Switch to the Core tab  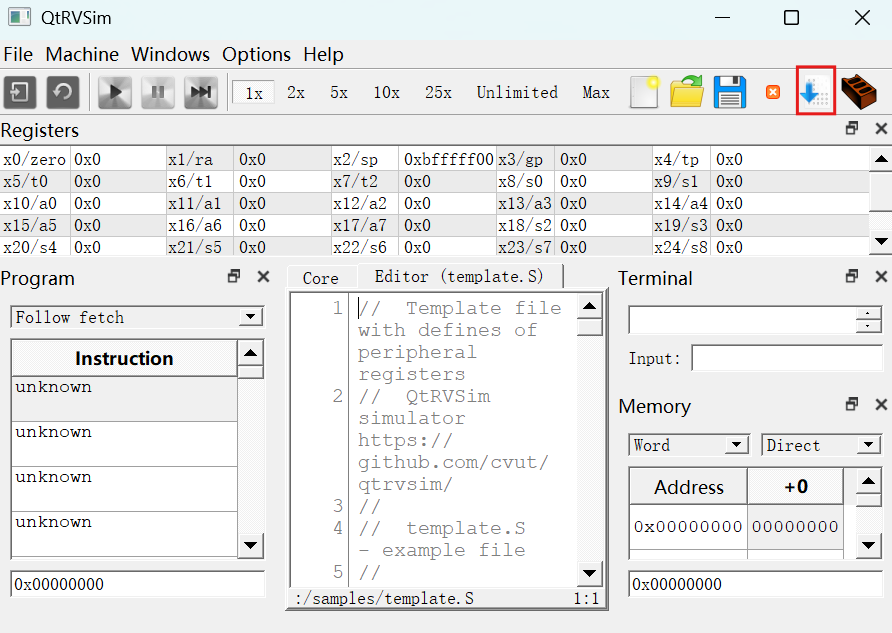pos(321,278)
